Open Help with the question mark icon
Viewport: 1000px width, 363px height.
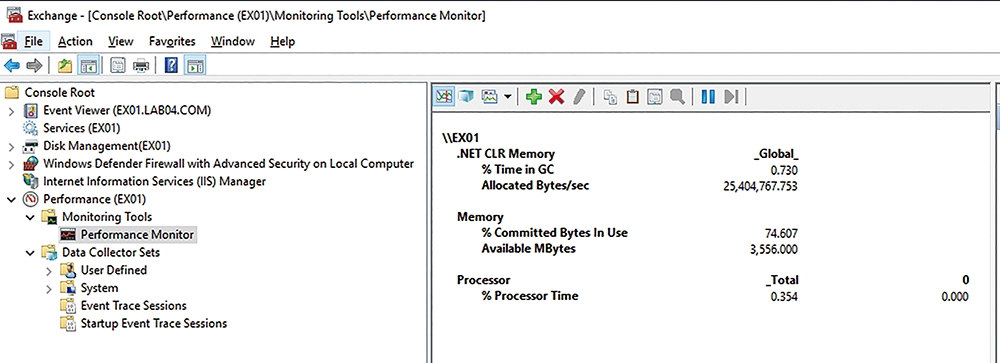point(171,65)
